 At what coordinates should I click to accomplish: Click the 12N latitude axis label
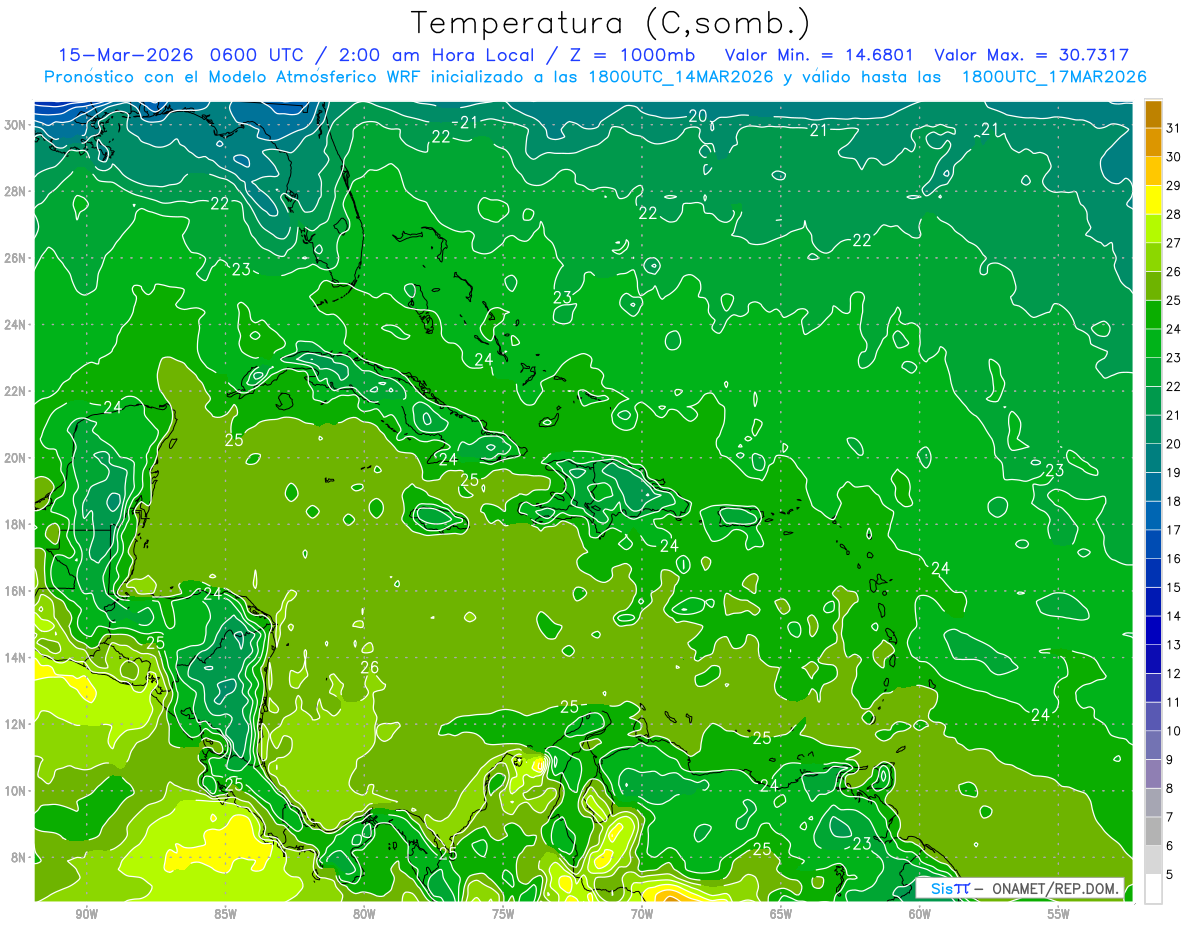point(15,724)
